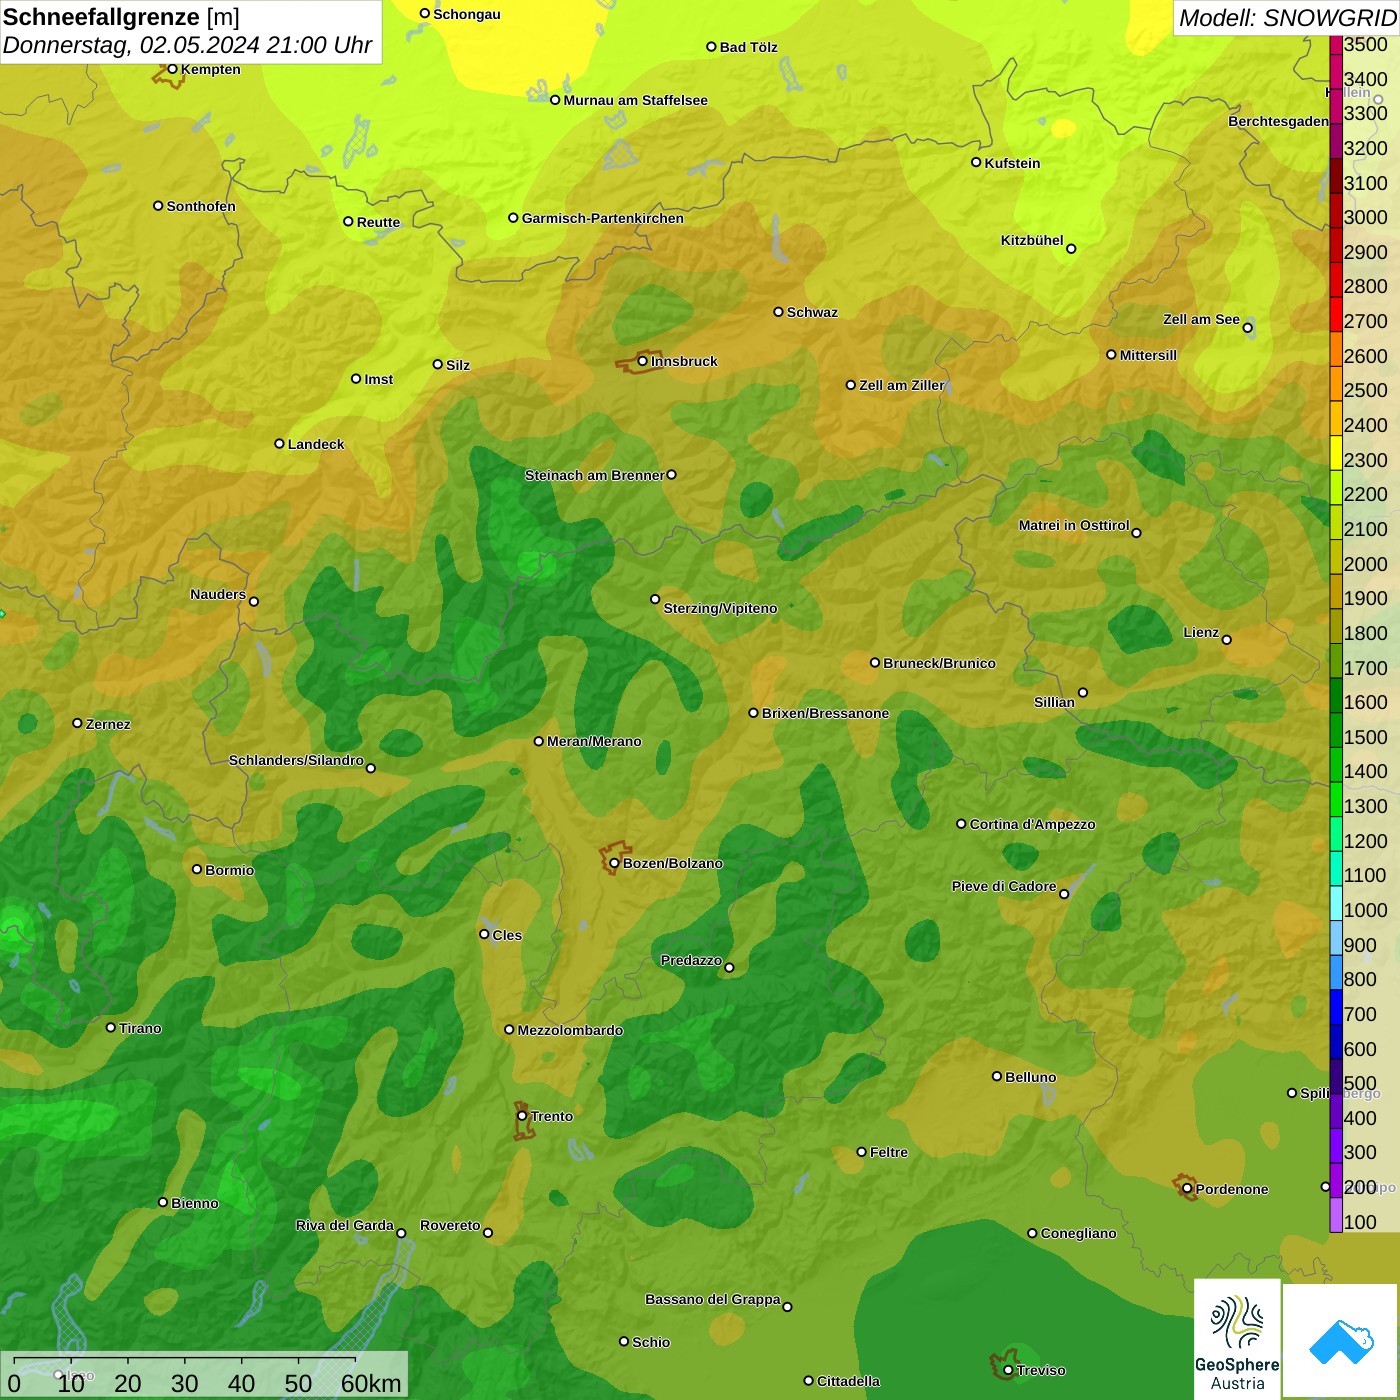Click the Rovereto label
The height and width of the screenshot is (1400, 1400).
point(450,1225)
